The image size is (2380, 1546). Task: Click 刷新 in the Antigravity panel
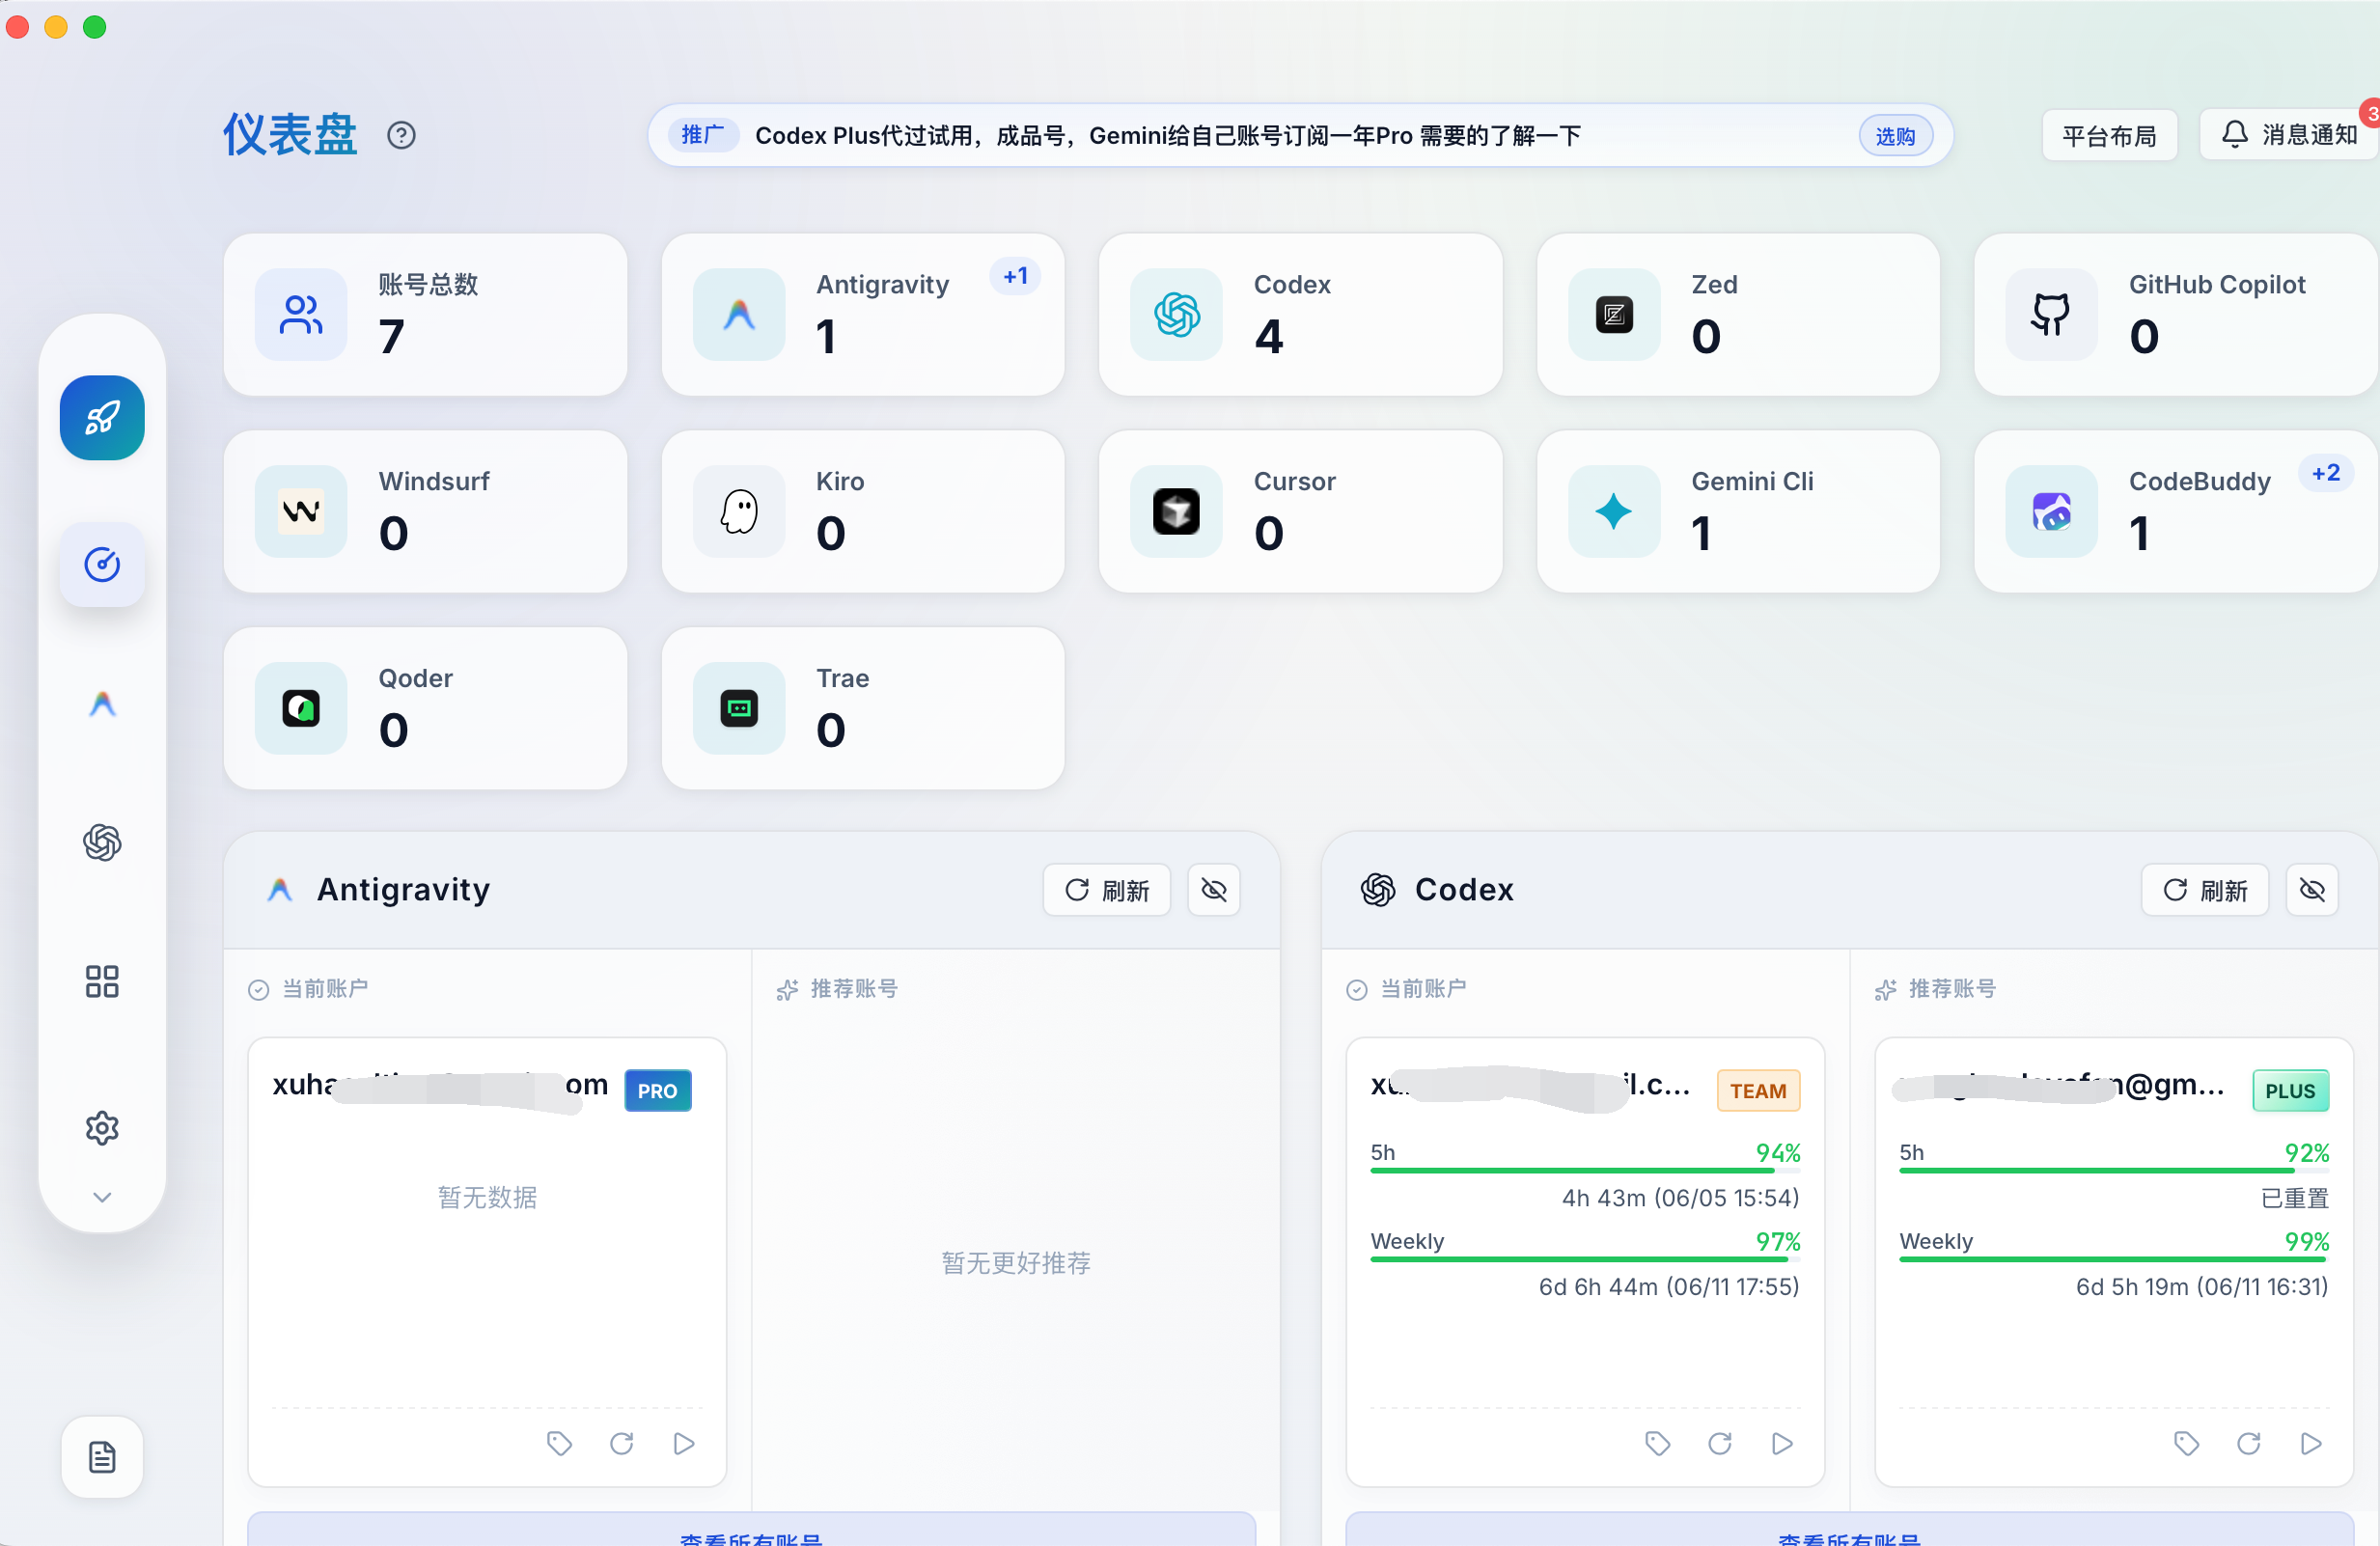[x=1107, y=890]
